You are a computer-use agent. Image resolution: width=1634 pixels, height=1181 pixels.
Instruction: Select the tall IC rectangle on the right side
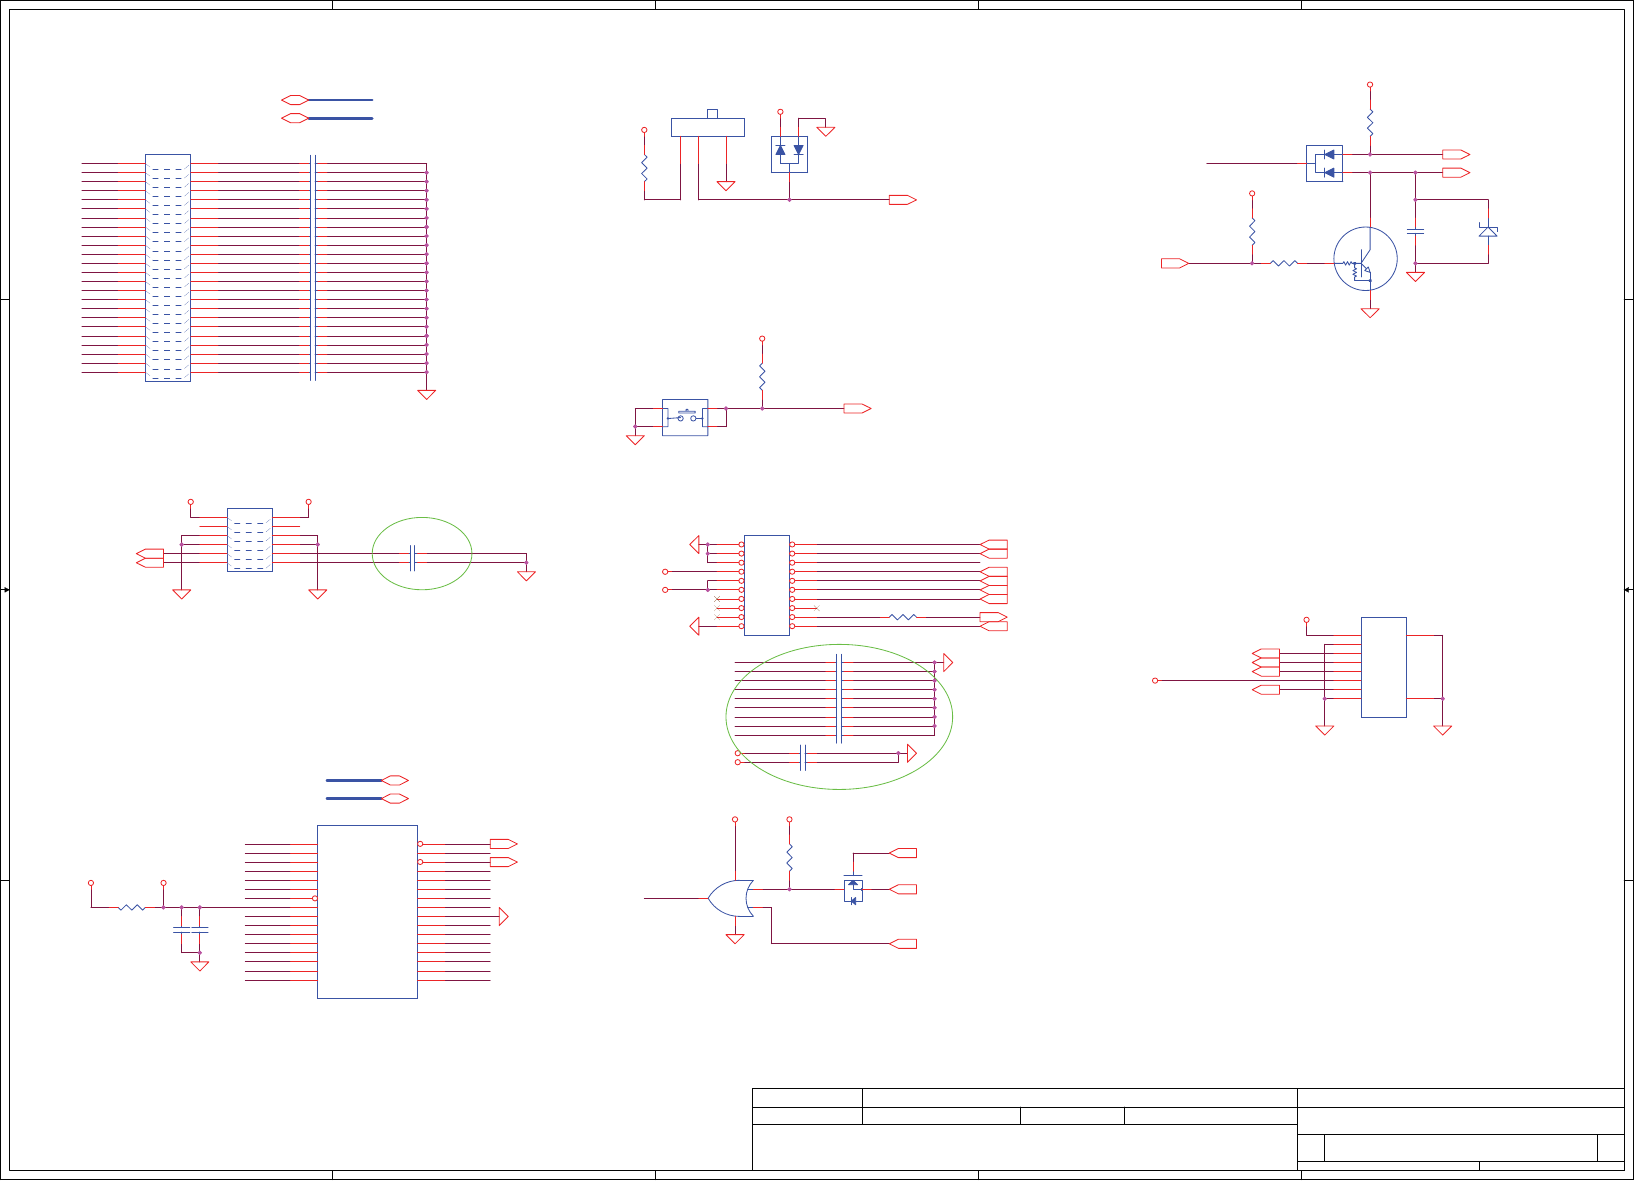1384,667
